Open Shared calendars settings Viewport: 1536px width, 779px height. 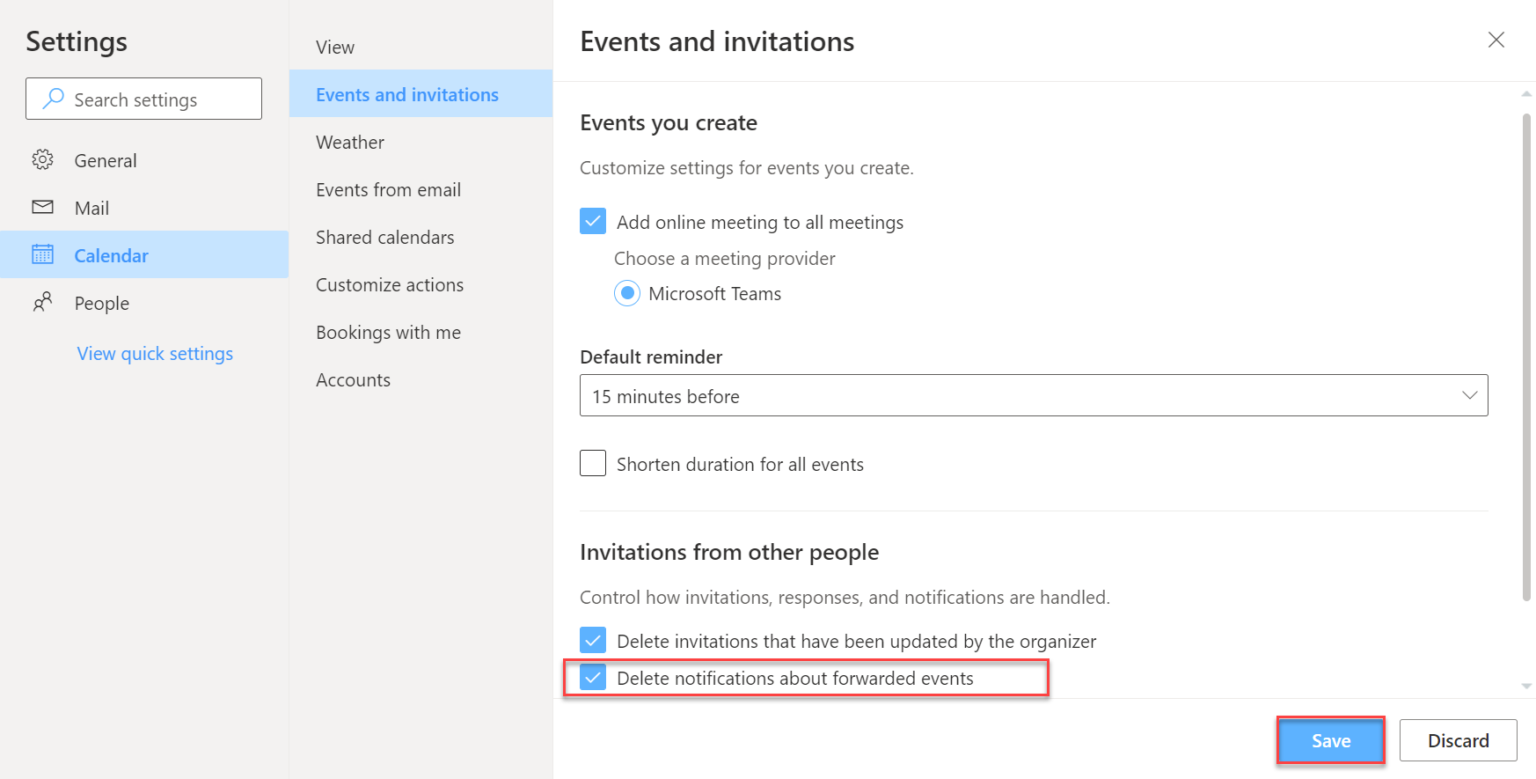coord(421,237)
